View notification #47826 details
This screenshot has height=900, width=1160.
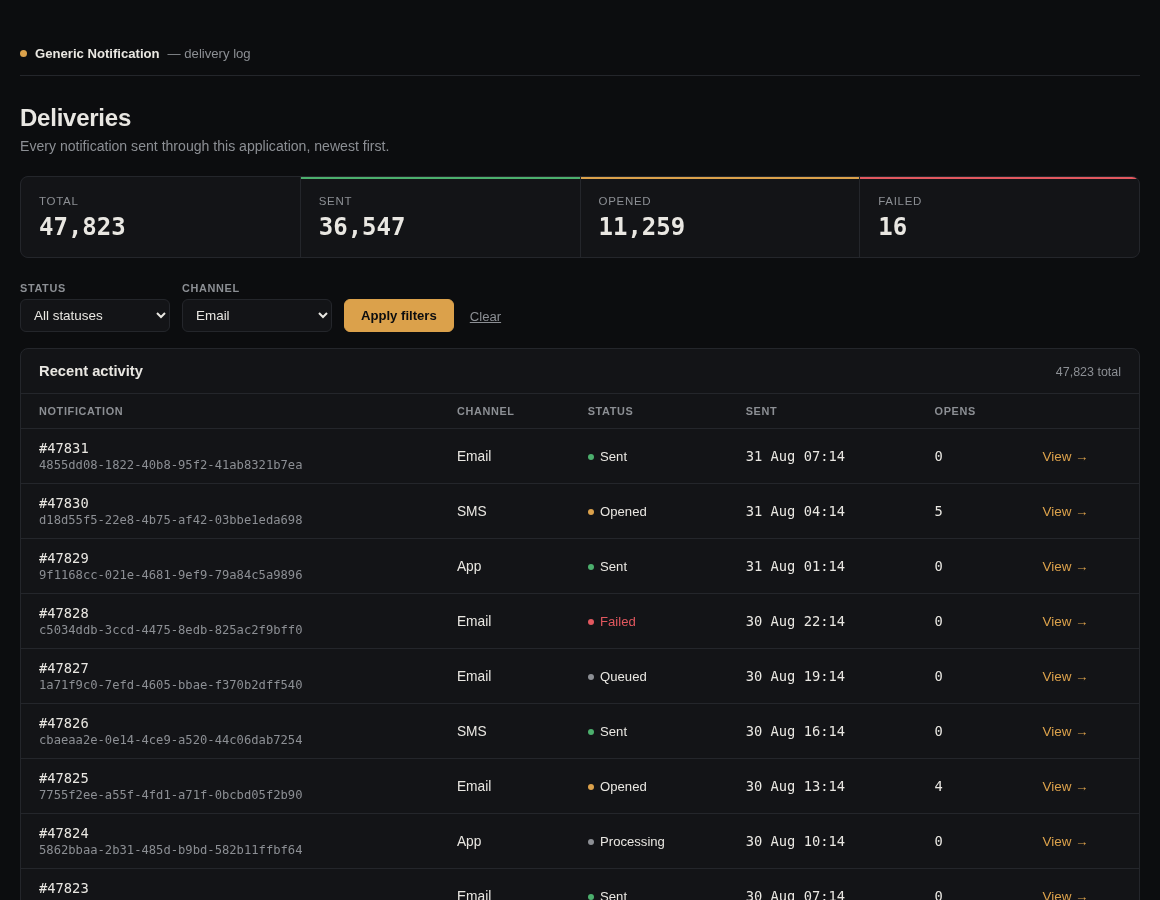(x=1065, y=731)
